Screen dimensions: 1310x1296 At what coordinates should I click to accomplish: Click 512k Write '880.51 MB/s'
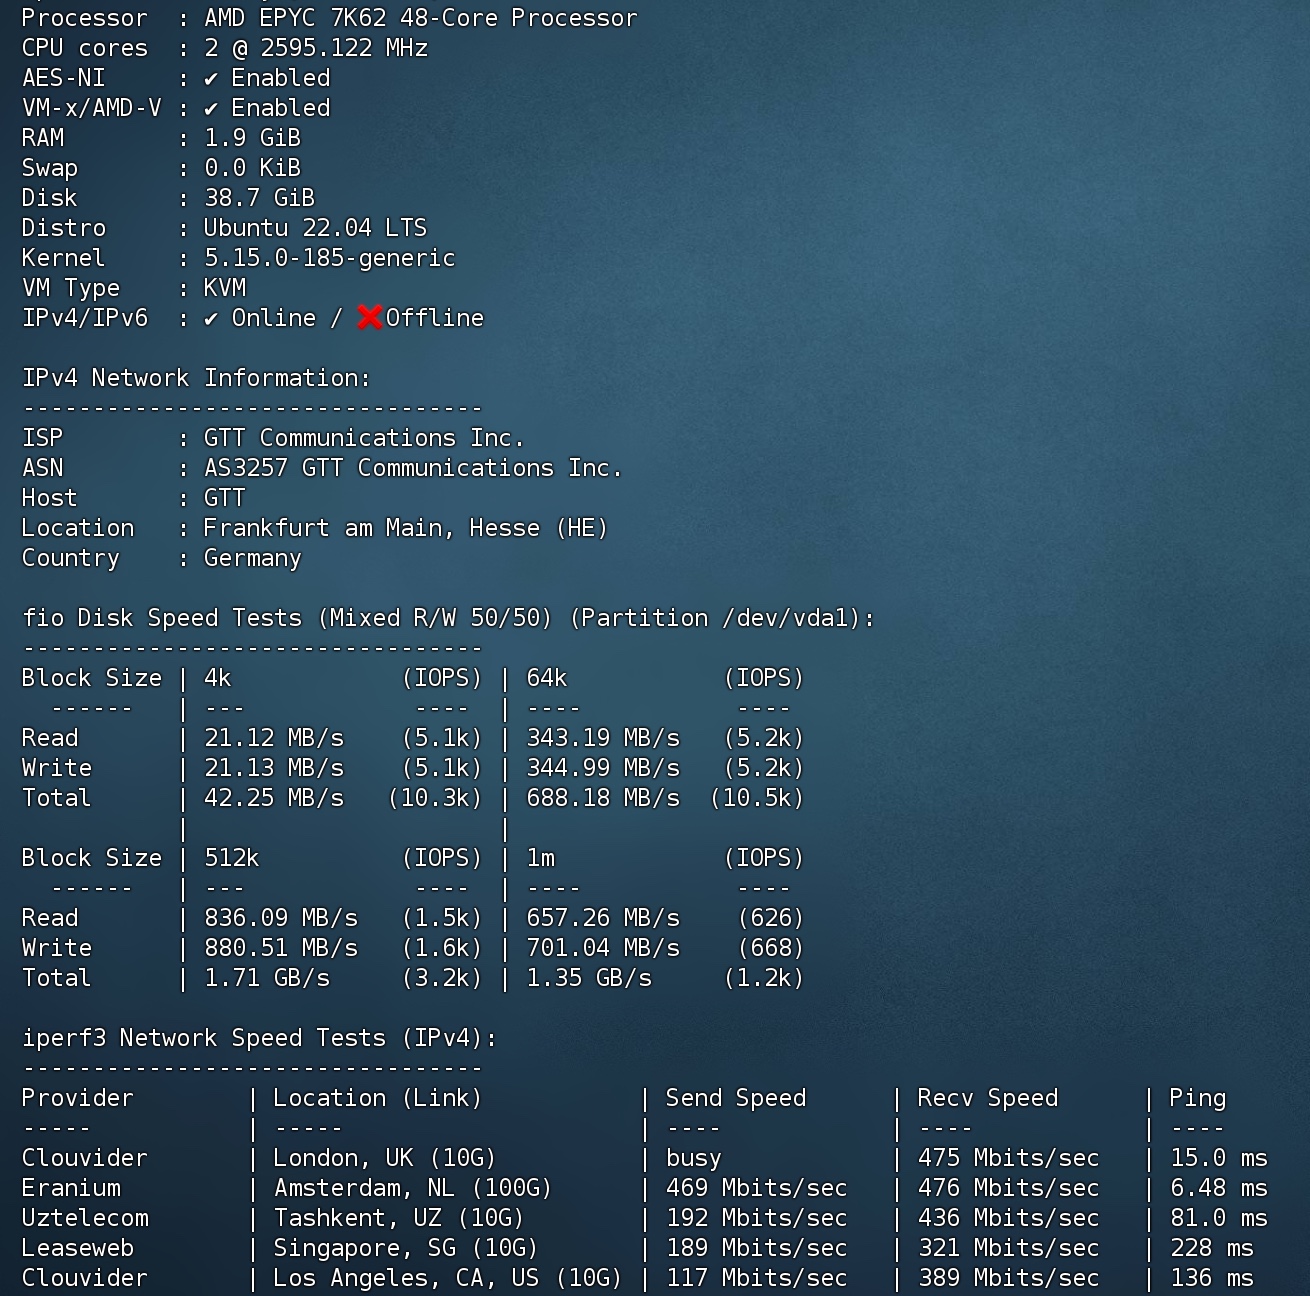click(x=281, y=948)
